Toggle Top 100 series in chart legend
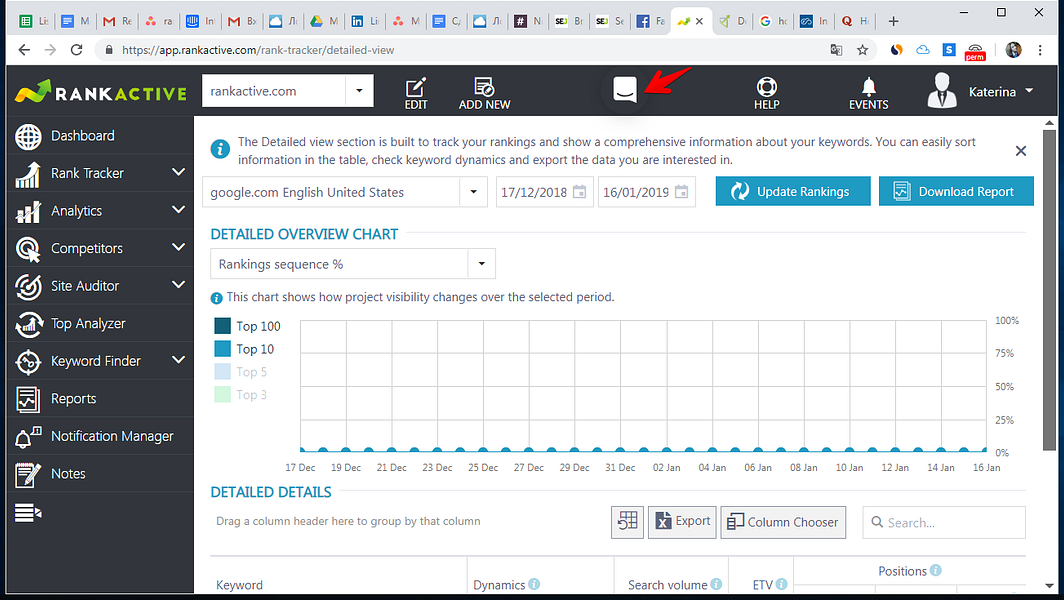The width and height of the screenshot is (1064, 600). [x=247, y=326]
